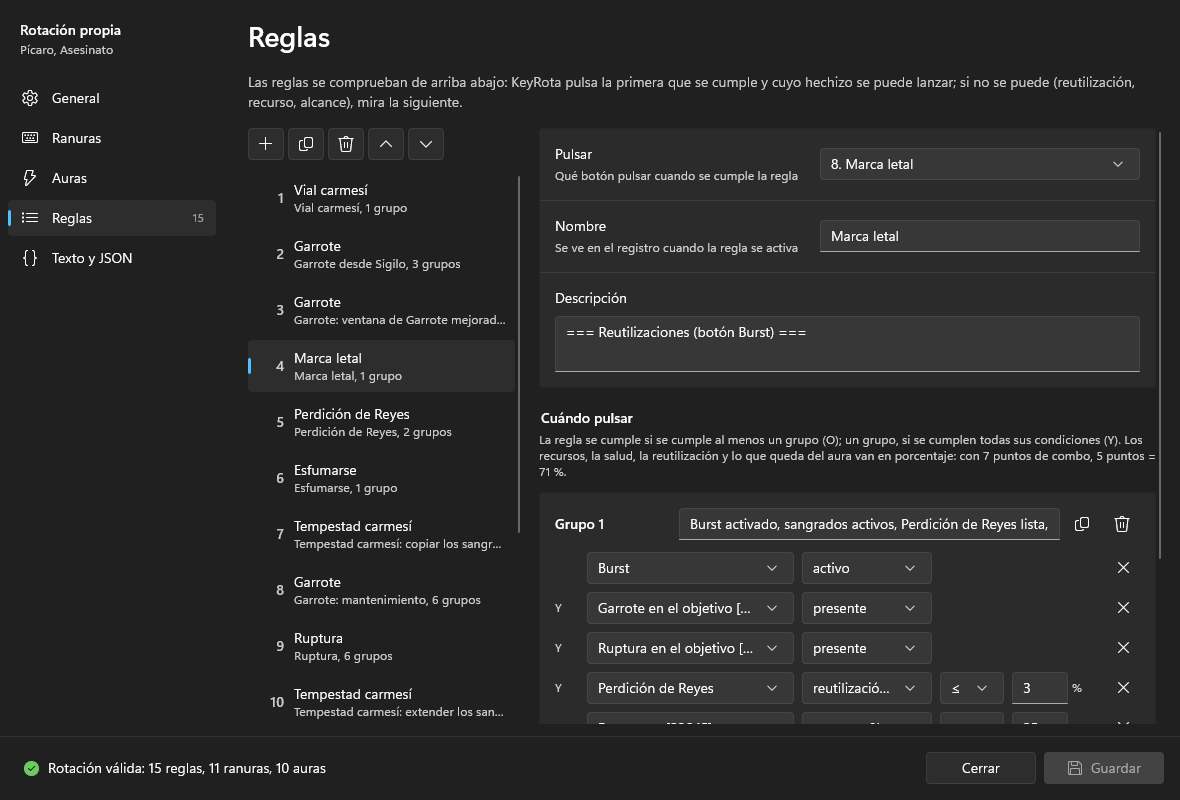Screen dimensions: 1180x800
Task: Open the Ruptura en el objetivo dropdown
Action: [x=690, y=647]
